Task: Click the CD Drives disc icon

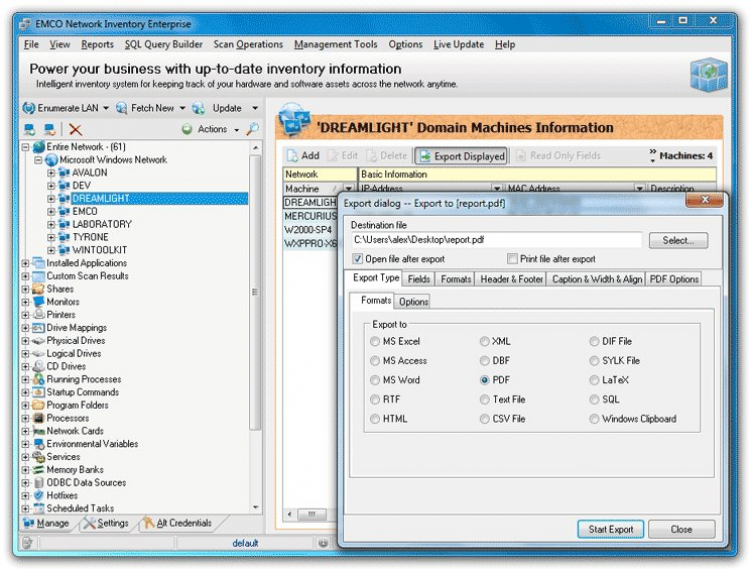Action: coord(38,366)
